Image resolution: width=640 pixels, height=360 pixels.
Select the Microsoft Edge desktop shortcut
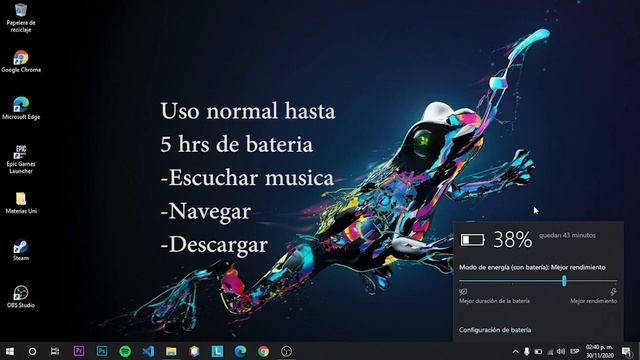(x=21, y=108)
